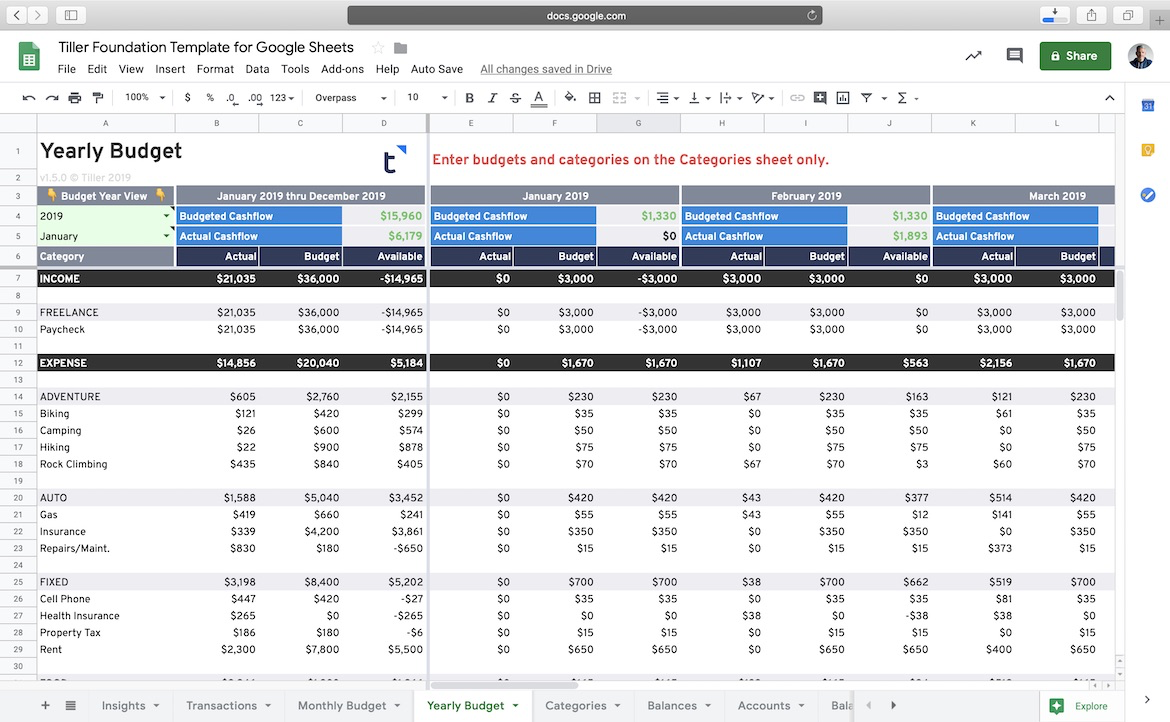Image resolution: width=1170 pixels, height=722 pixels.
Task: Click All changes saved in Drive link
Action: click(x=546, y=69)
